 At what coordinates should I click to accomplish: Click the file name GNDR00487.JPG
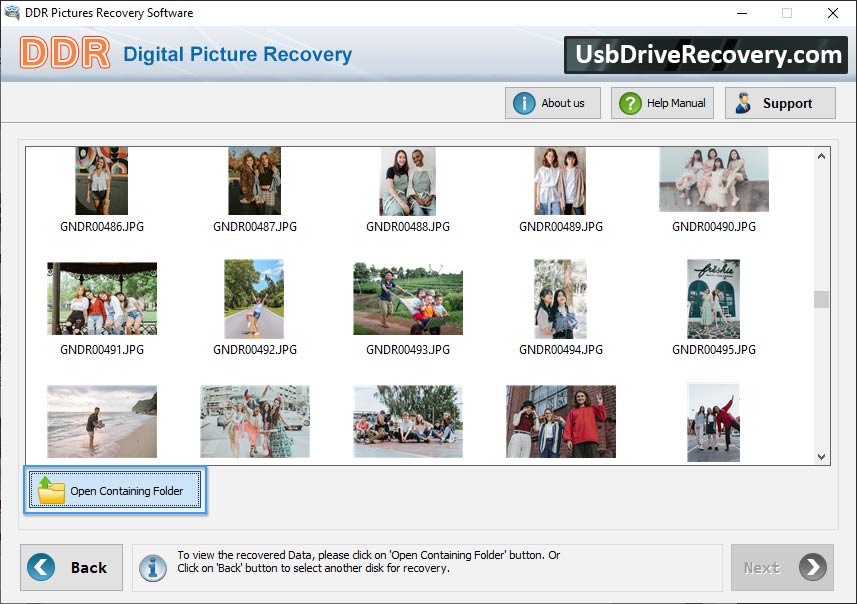(255, 227)
